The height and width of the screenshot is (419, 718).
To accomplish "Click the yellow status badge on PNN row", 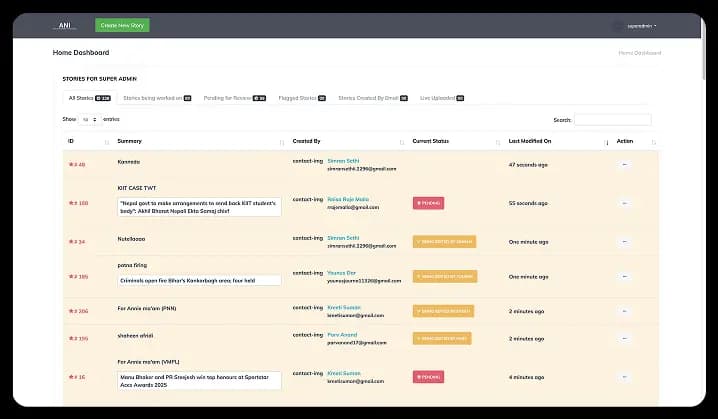I will tap(443, 311).
